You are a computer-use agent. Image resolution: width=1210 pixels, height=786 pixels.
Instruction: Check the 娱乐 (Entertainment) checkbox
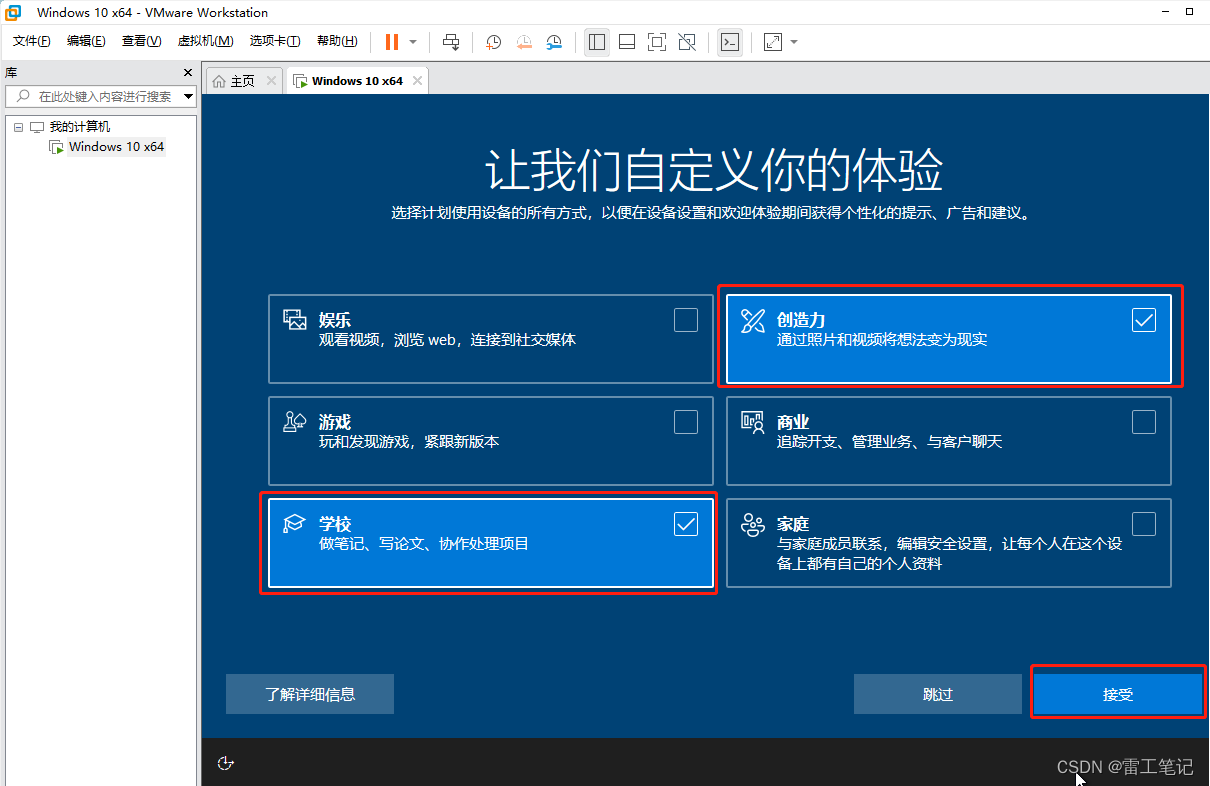[x=685, y=320]
